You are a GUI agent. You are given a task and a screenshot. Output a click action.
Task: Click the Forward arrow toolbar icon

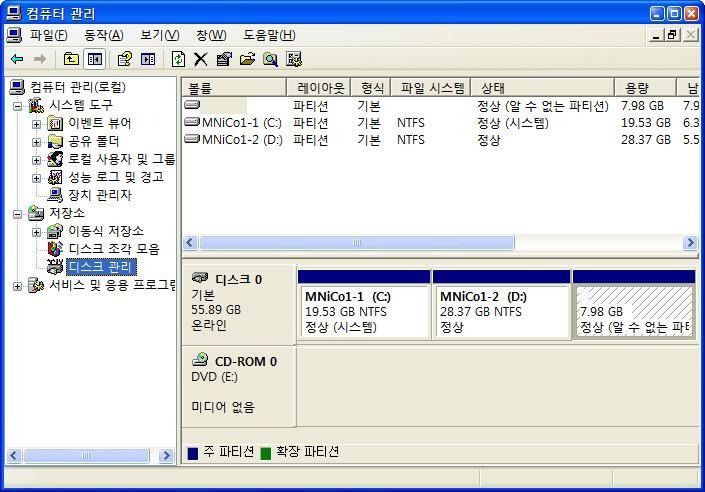click(40, 59)
